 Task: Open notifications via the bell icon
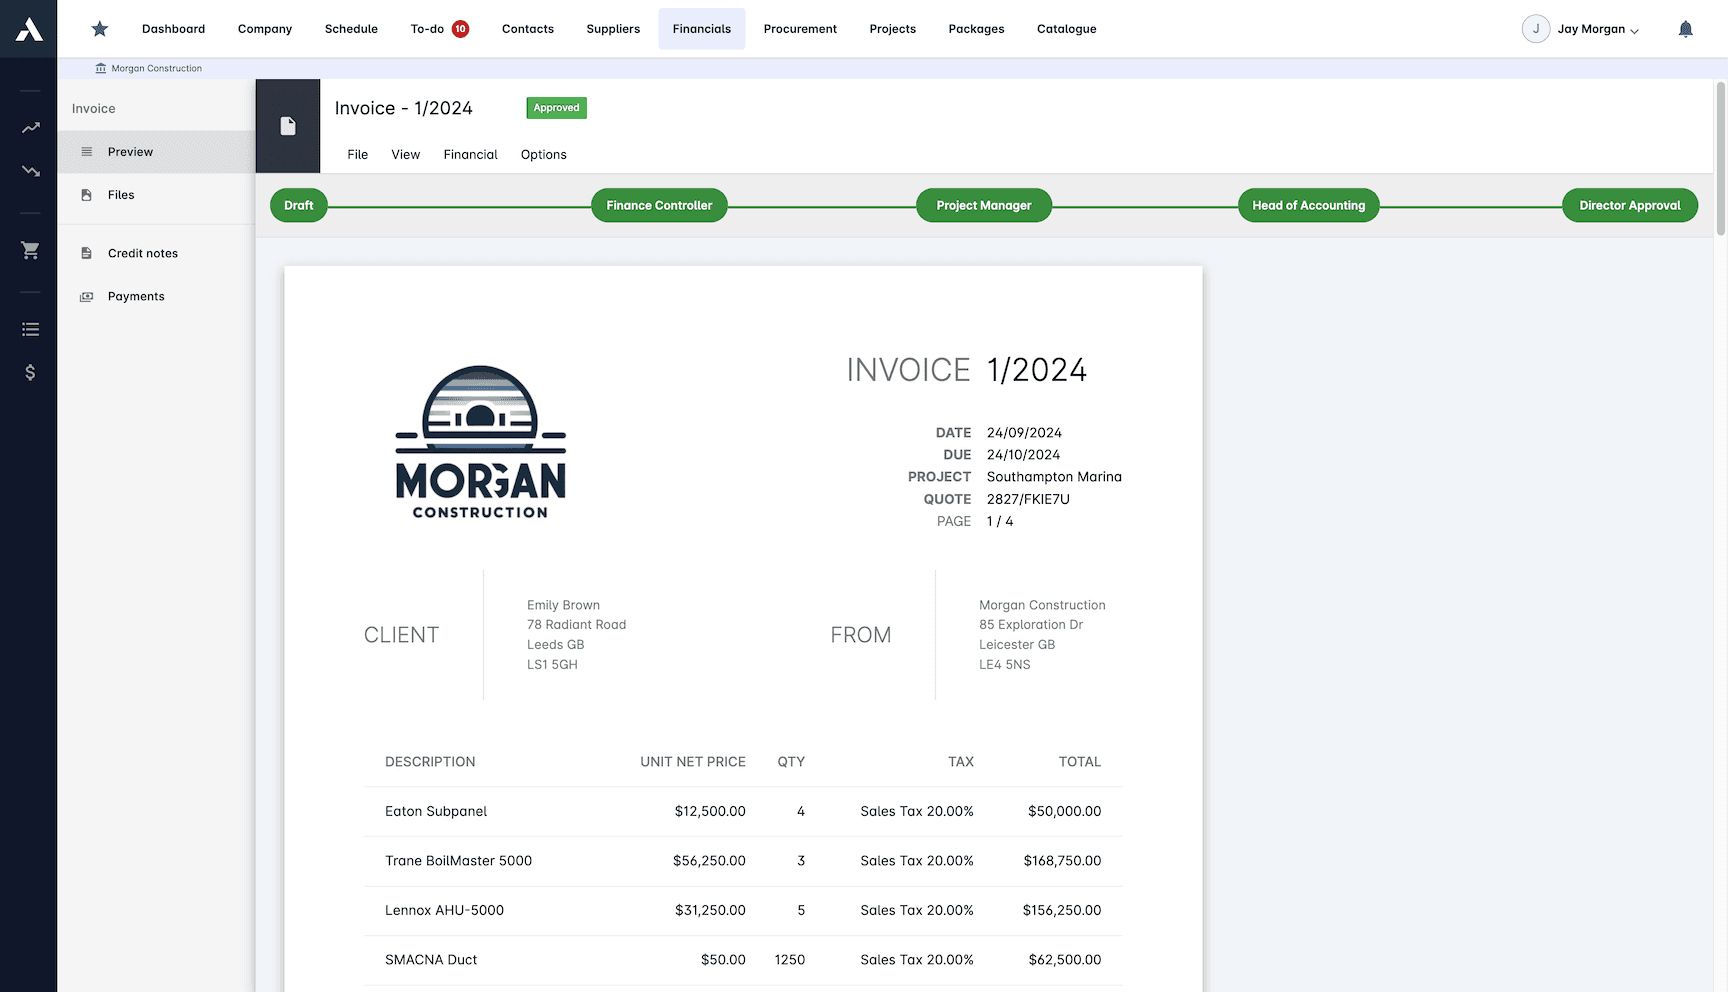1686,29
